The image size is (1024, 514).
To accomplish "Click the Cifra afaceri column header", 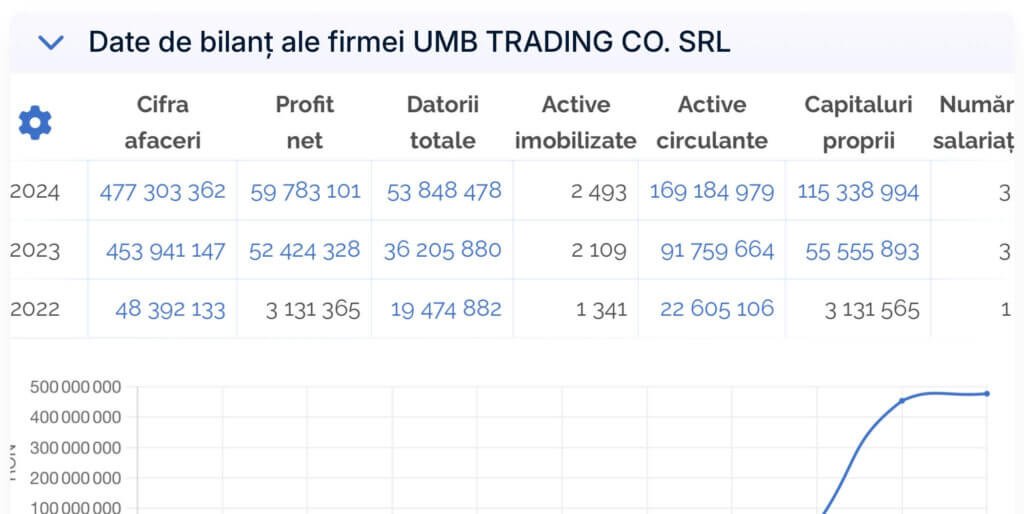I will click(162, 122).
